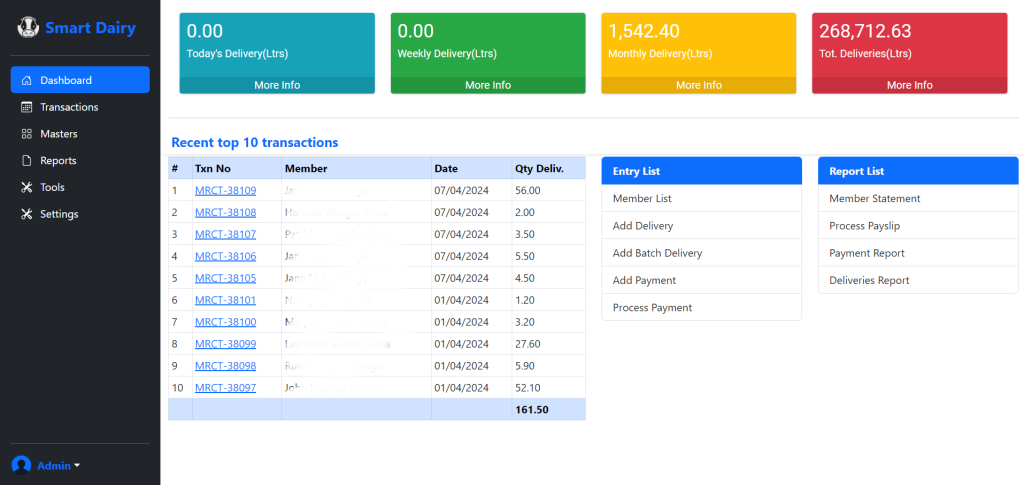1024x485 pixels.
Task: Open transaction link MRCT-38101
Action: pyautogui.click(x=225, y=300)
